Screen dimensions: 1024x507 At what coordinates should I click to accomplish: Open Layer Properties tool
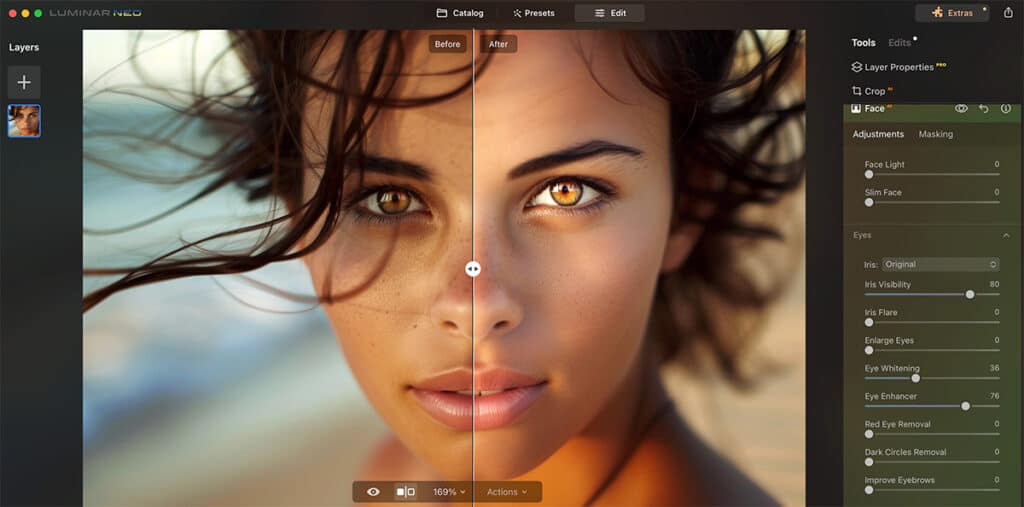[899, 67]
